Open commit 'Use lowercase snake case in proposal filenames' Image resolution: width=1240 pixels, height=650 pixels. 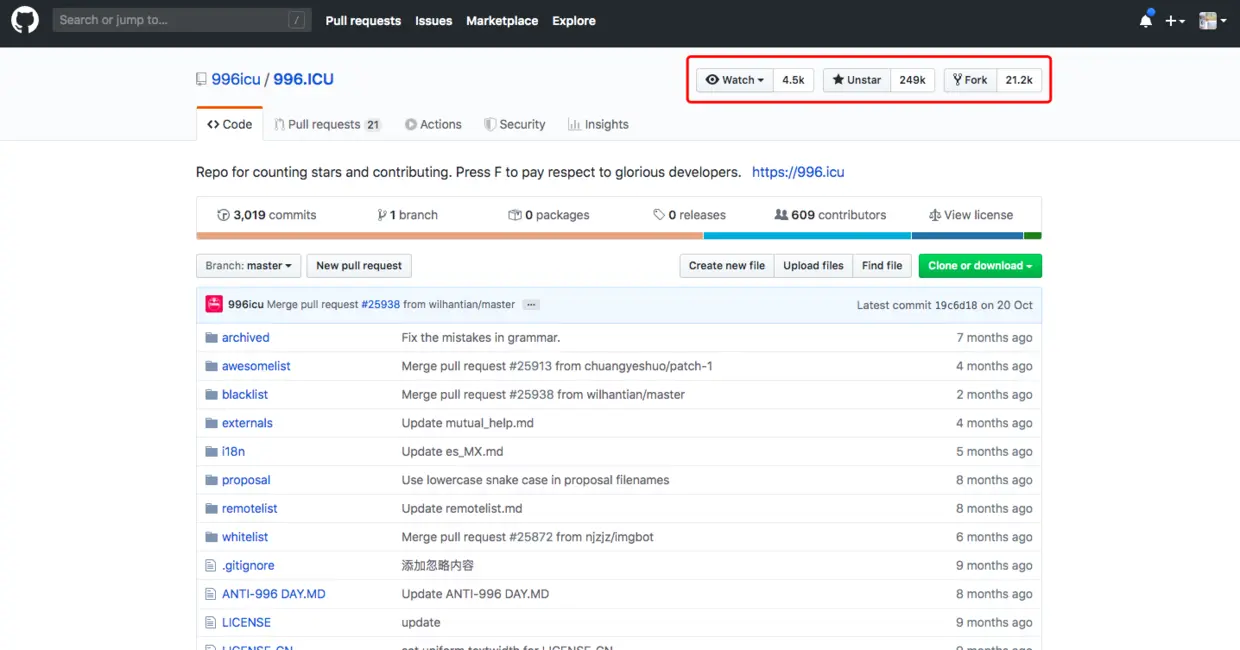tap(536, 480)
